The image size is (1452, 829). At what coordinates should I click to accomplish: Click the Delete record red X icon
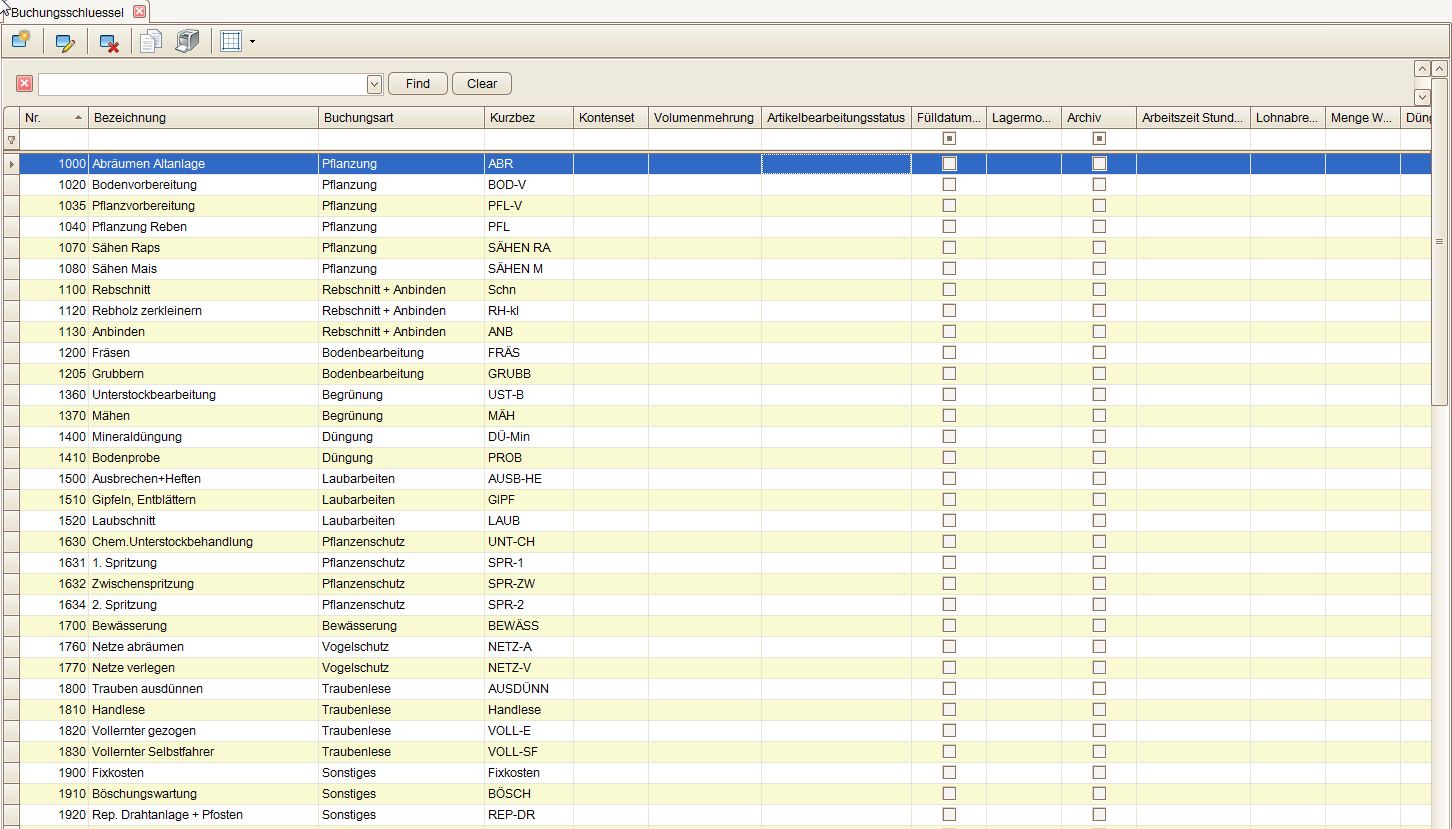pos(109,42)
